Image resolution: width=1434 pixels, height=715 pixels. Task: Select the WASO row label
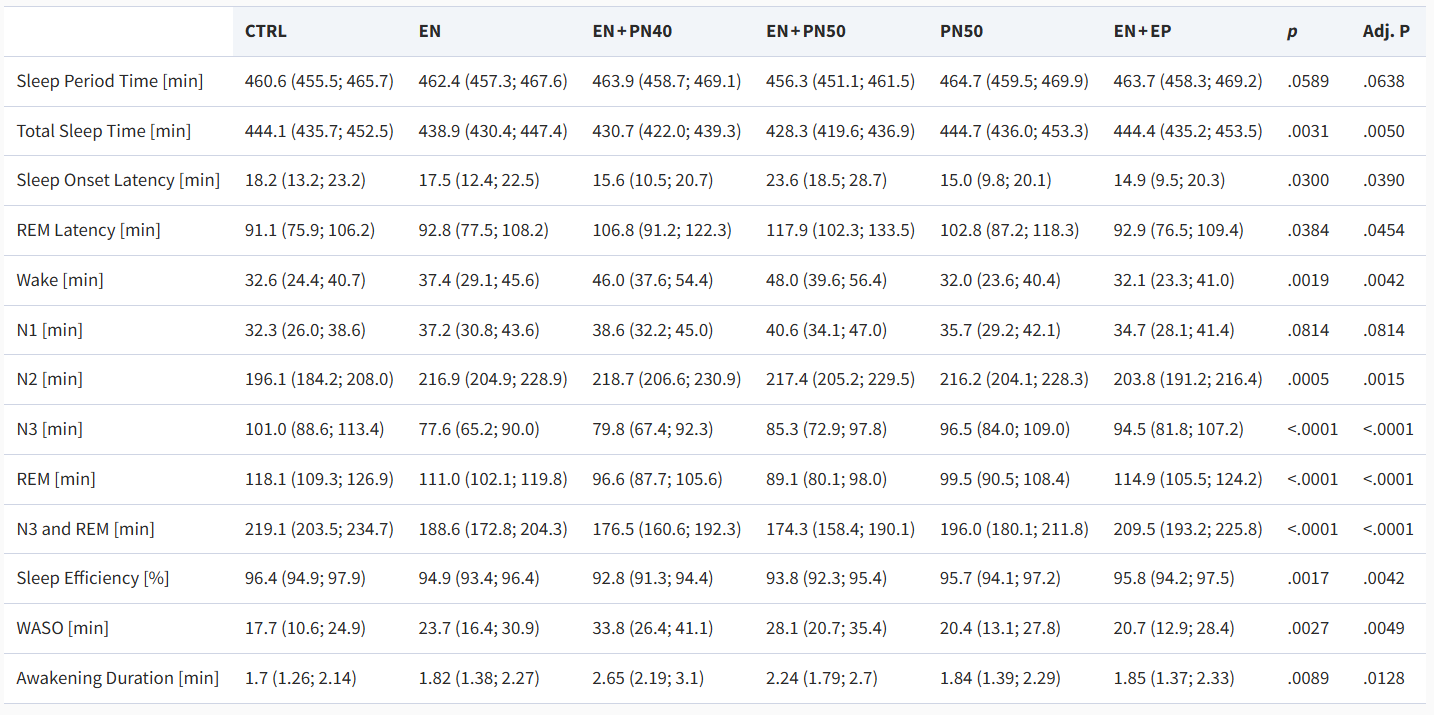(x=63, y=628)
